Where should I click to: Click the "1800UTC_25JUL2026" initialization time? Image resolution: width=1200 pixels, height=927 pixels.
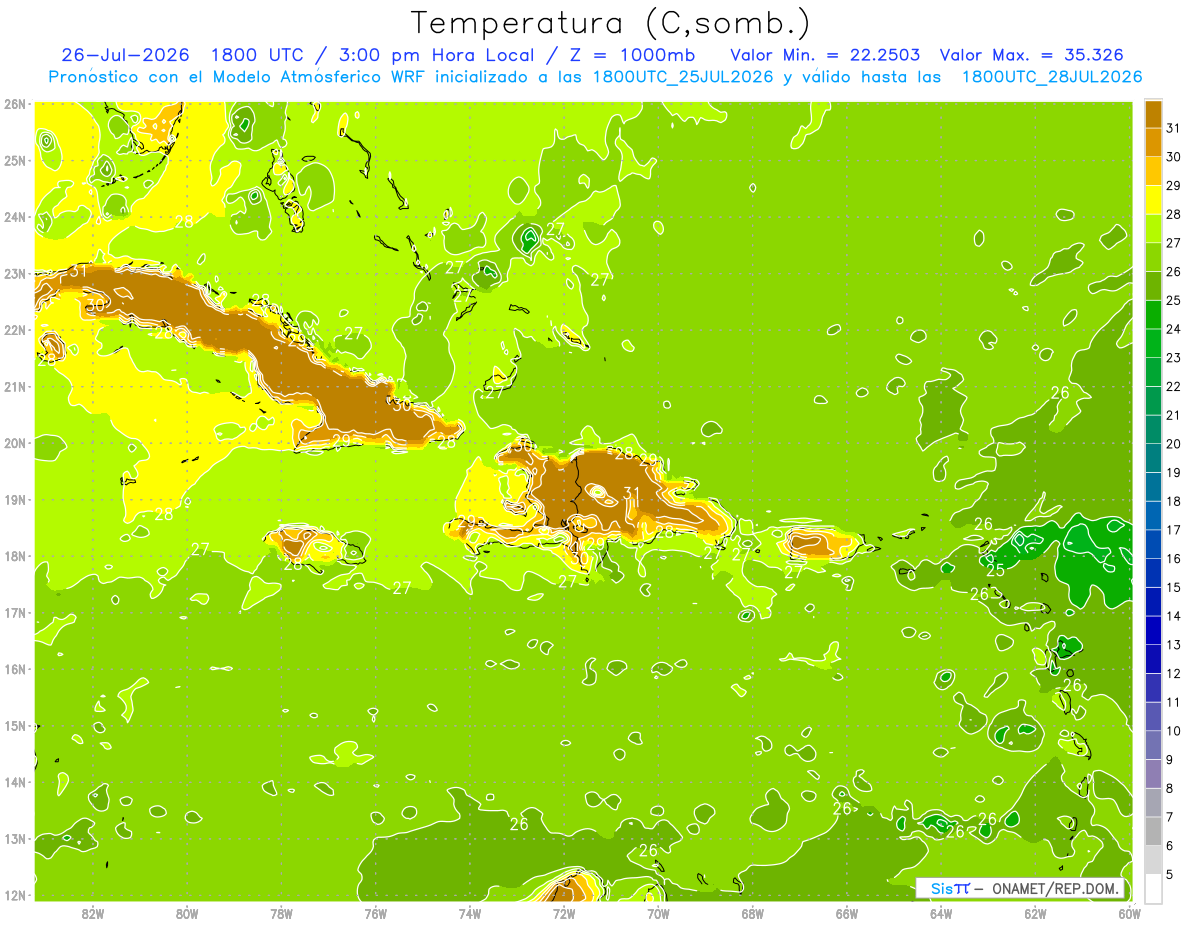[683, 77]
